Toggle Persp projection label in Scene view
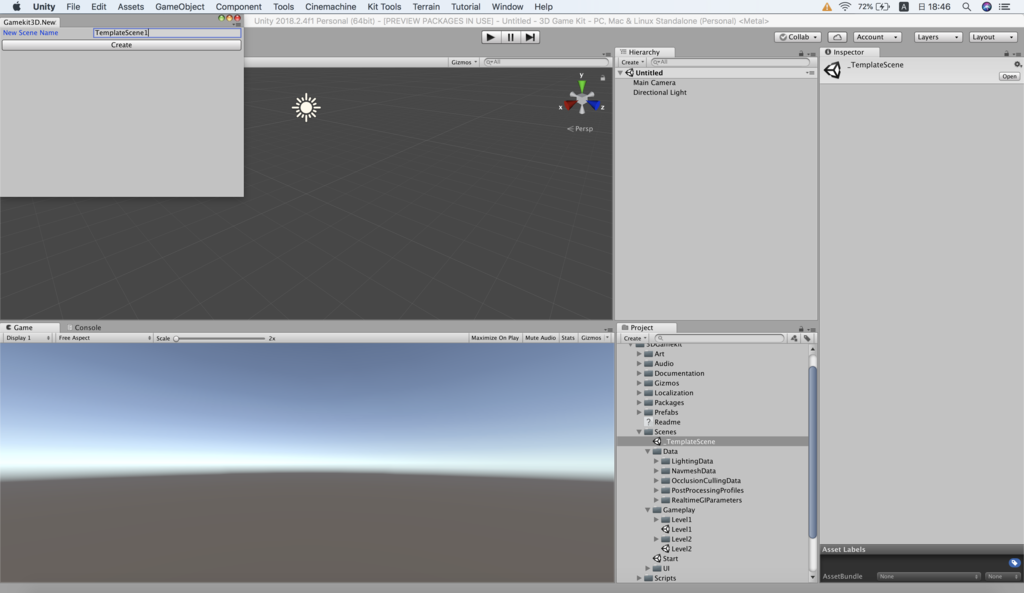Screen dimensions: 1024x593 580,129
